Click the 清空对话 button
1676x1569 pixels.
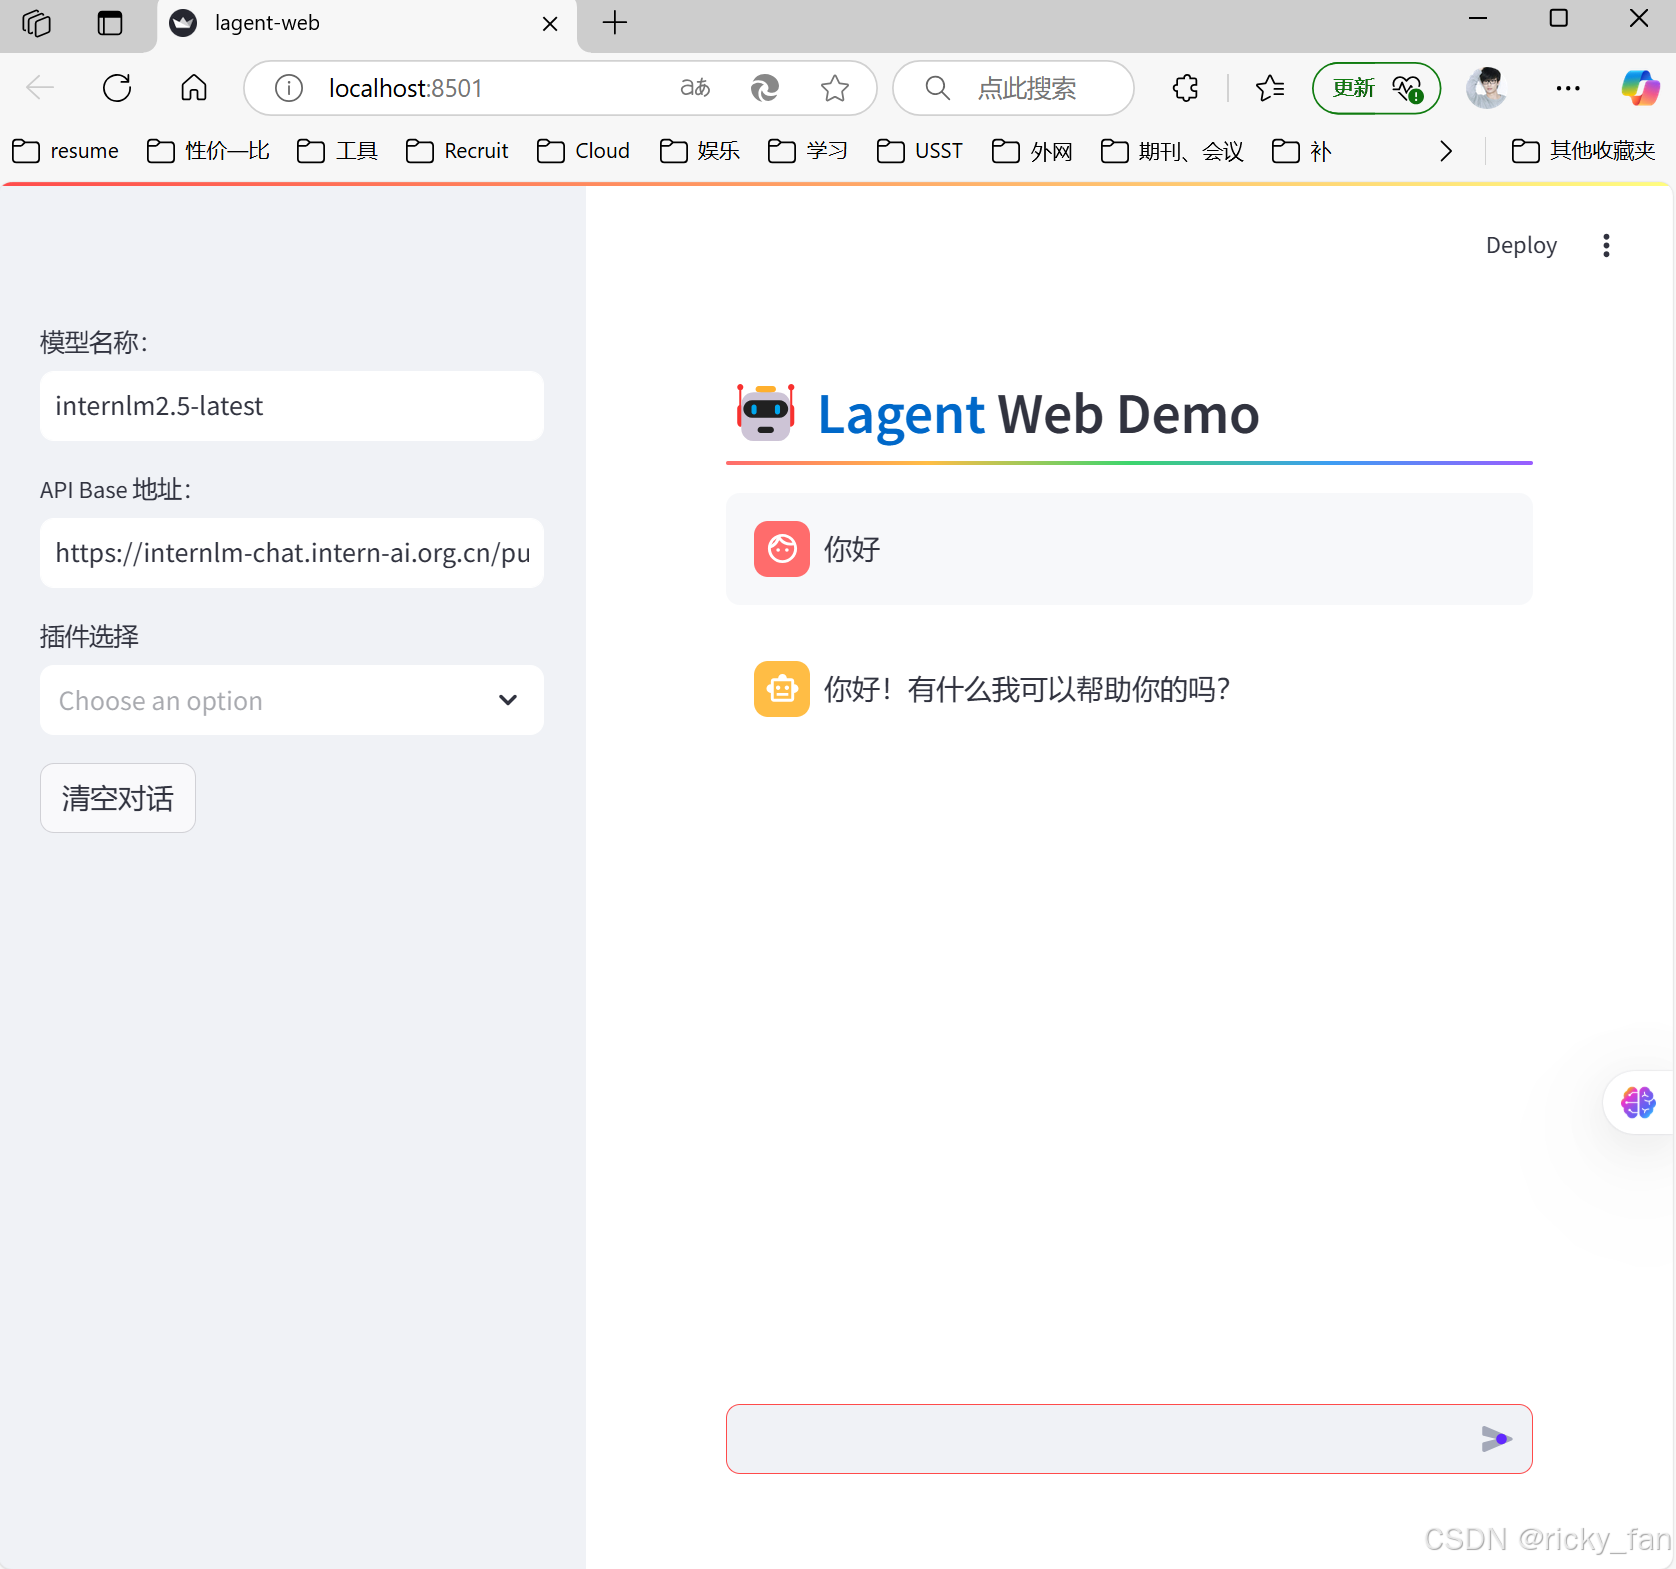118,798
